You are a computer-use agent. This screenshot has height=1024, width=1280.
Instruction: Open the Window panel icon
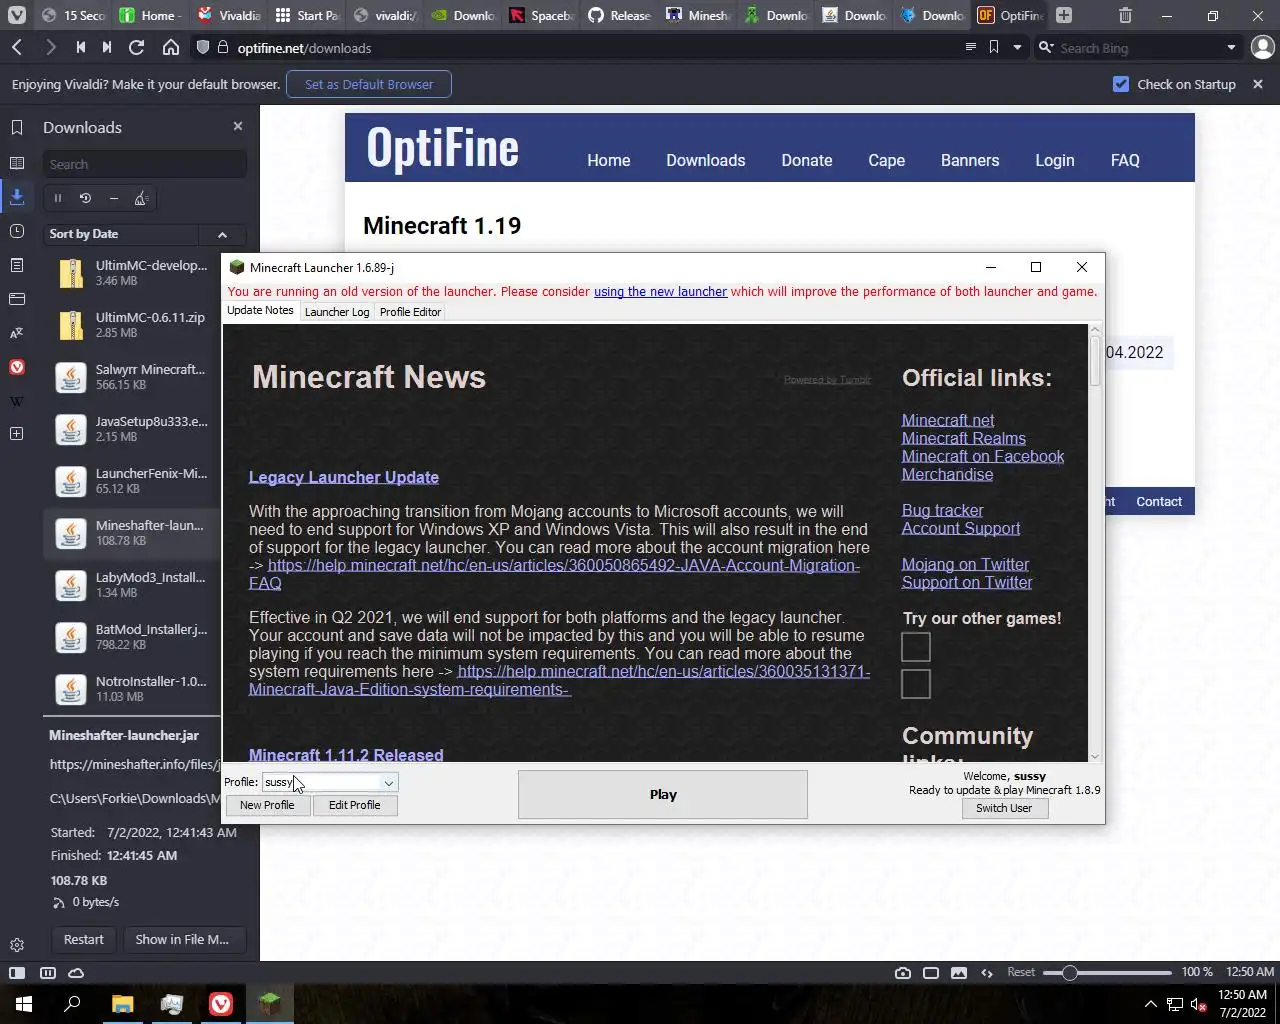17,299
